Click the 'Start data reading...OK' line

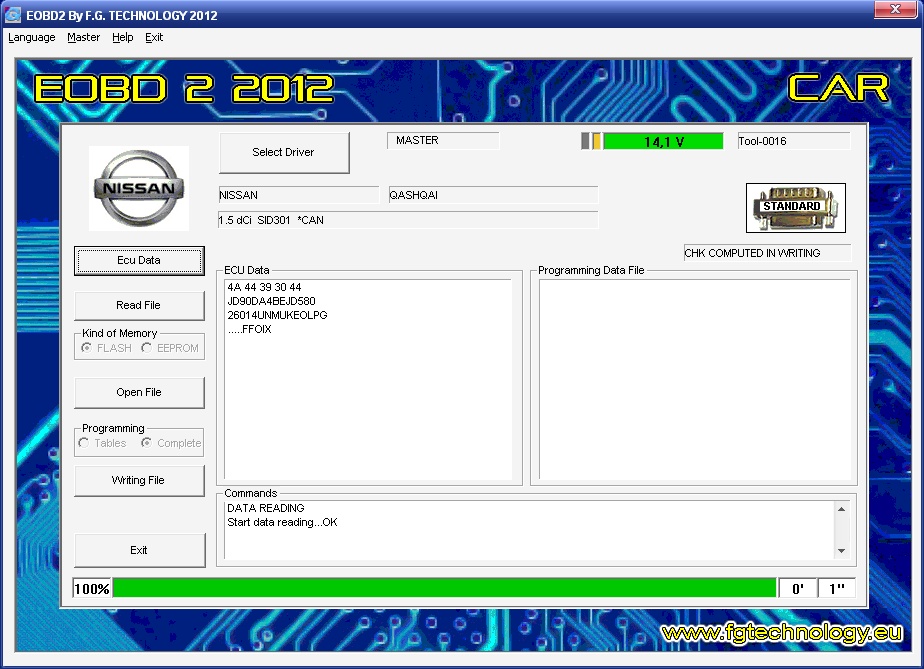pyautogui.click(x=282, y=522)
